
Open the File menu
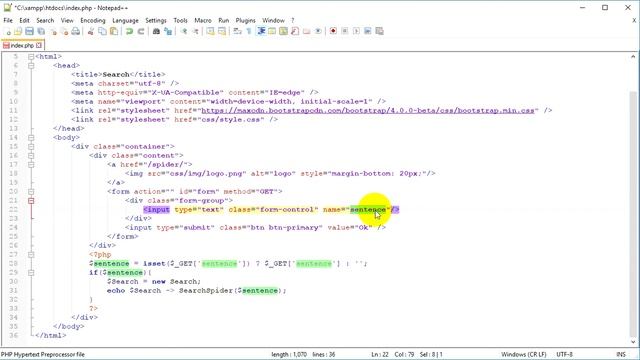pos(8,20)
